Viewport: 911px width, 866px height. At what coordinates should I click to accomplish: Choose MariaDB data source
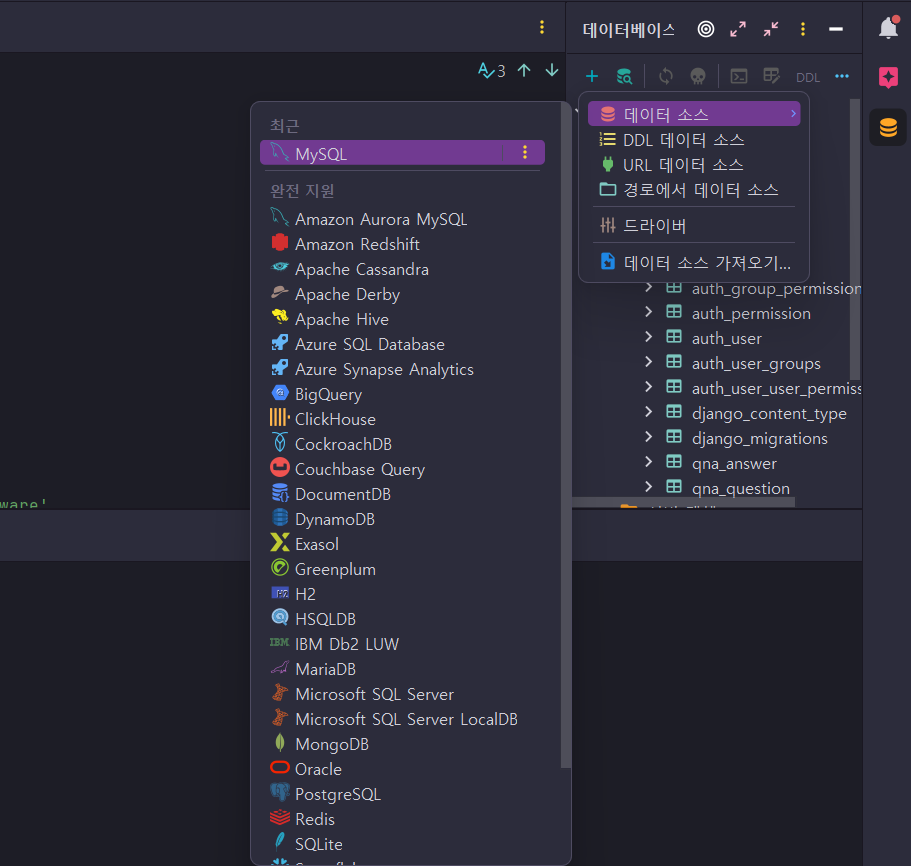click(x=403, y=669)
